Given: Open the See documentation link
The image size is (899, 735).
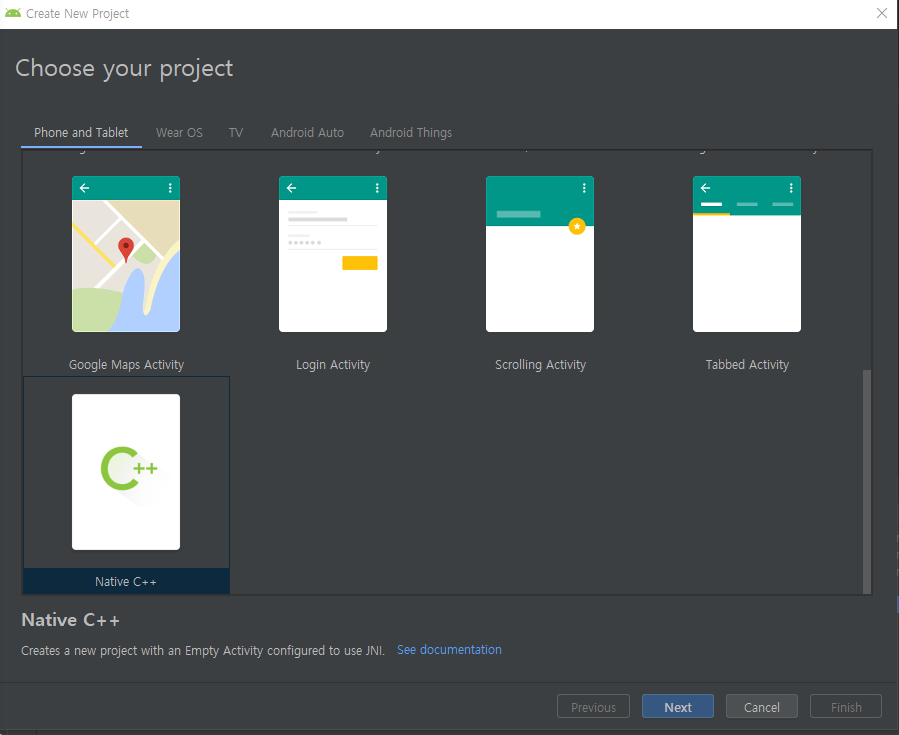Looking at the screenshot, I should [x=449, y=650].
